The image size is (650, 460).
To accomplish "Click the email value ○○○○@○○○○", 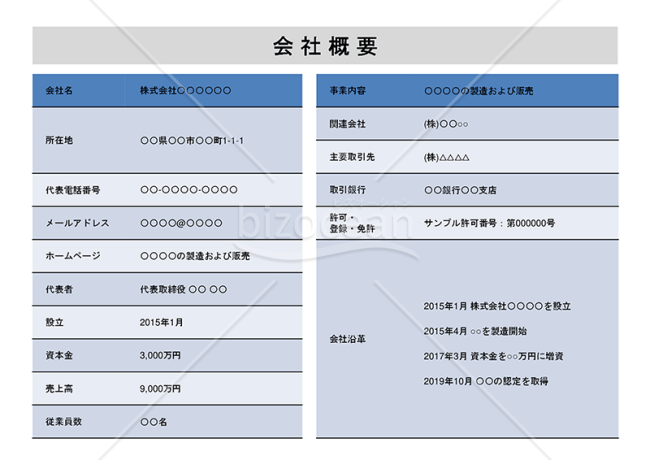I will 181,223.
